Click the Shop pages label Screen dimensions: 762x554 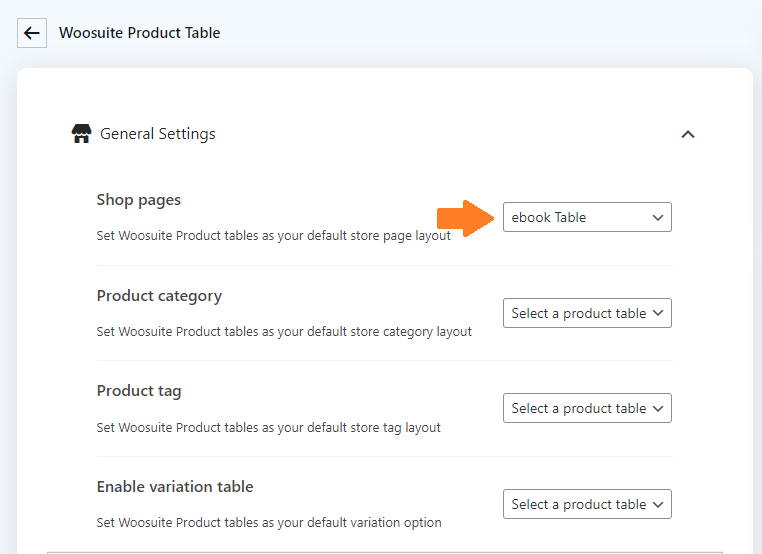139,200
